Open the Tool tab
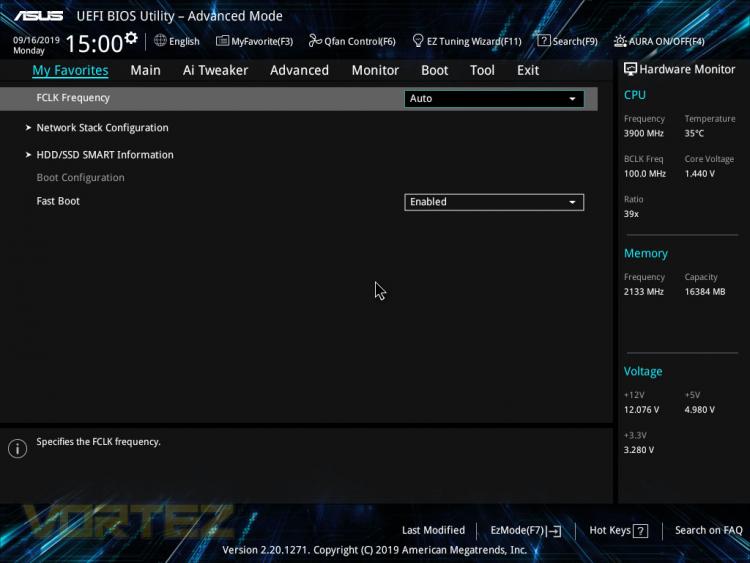 point(482,70)
